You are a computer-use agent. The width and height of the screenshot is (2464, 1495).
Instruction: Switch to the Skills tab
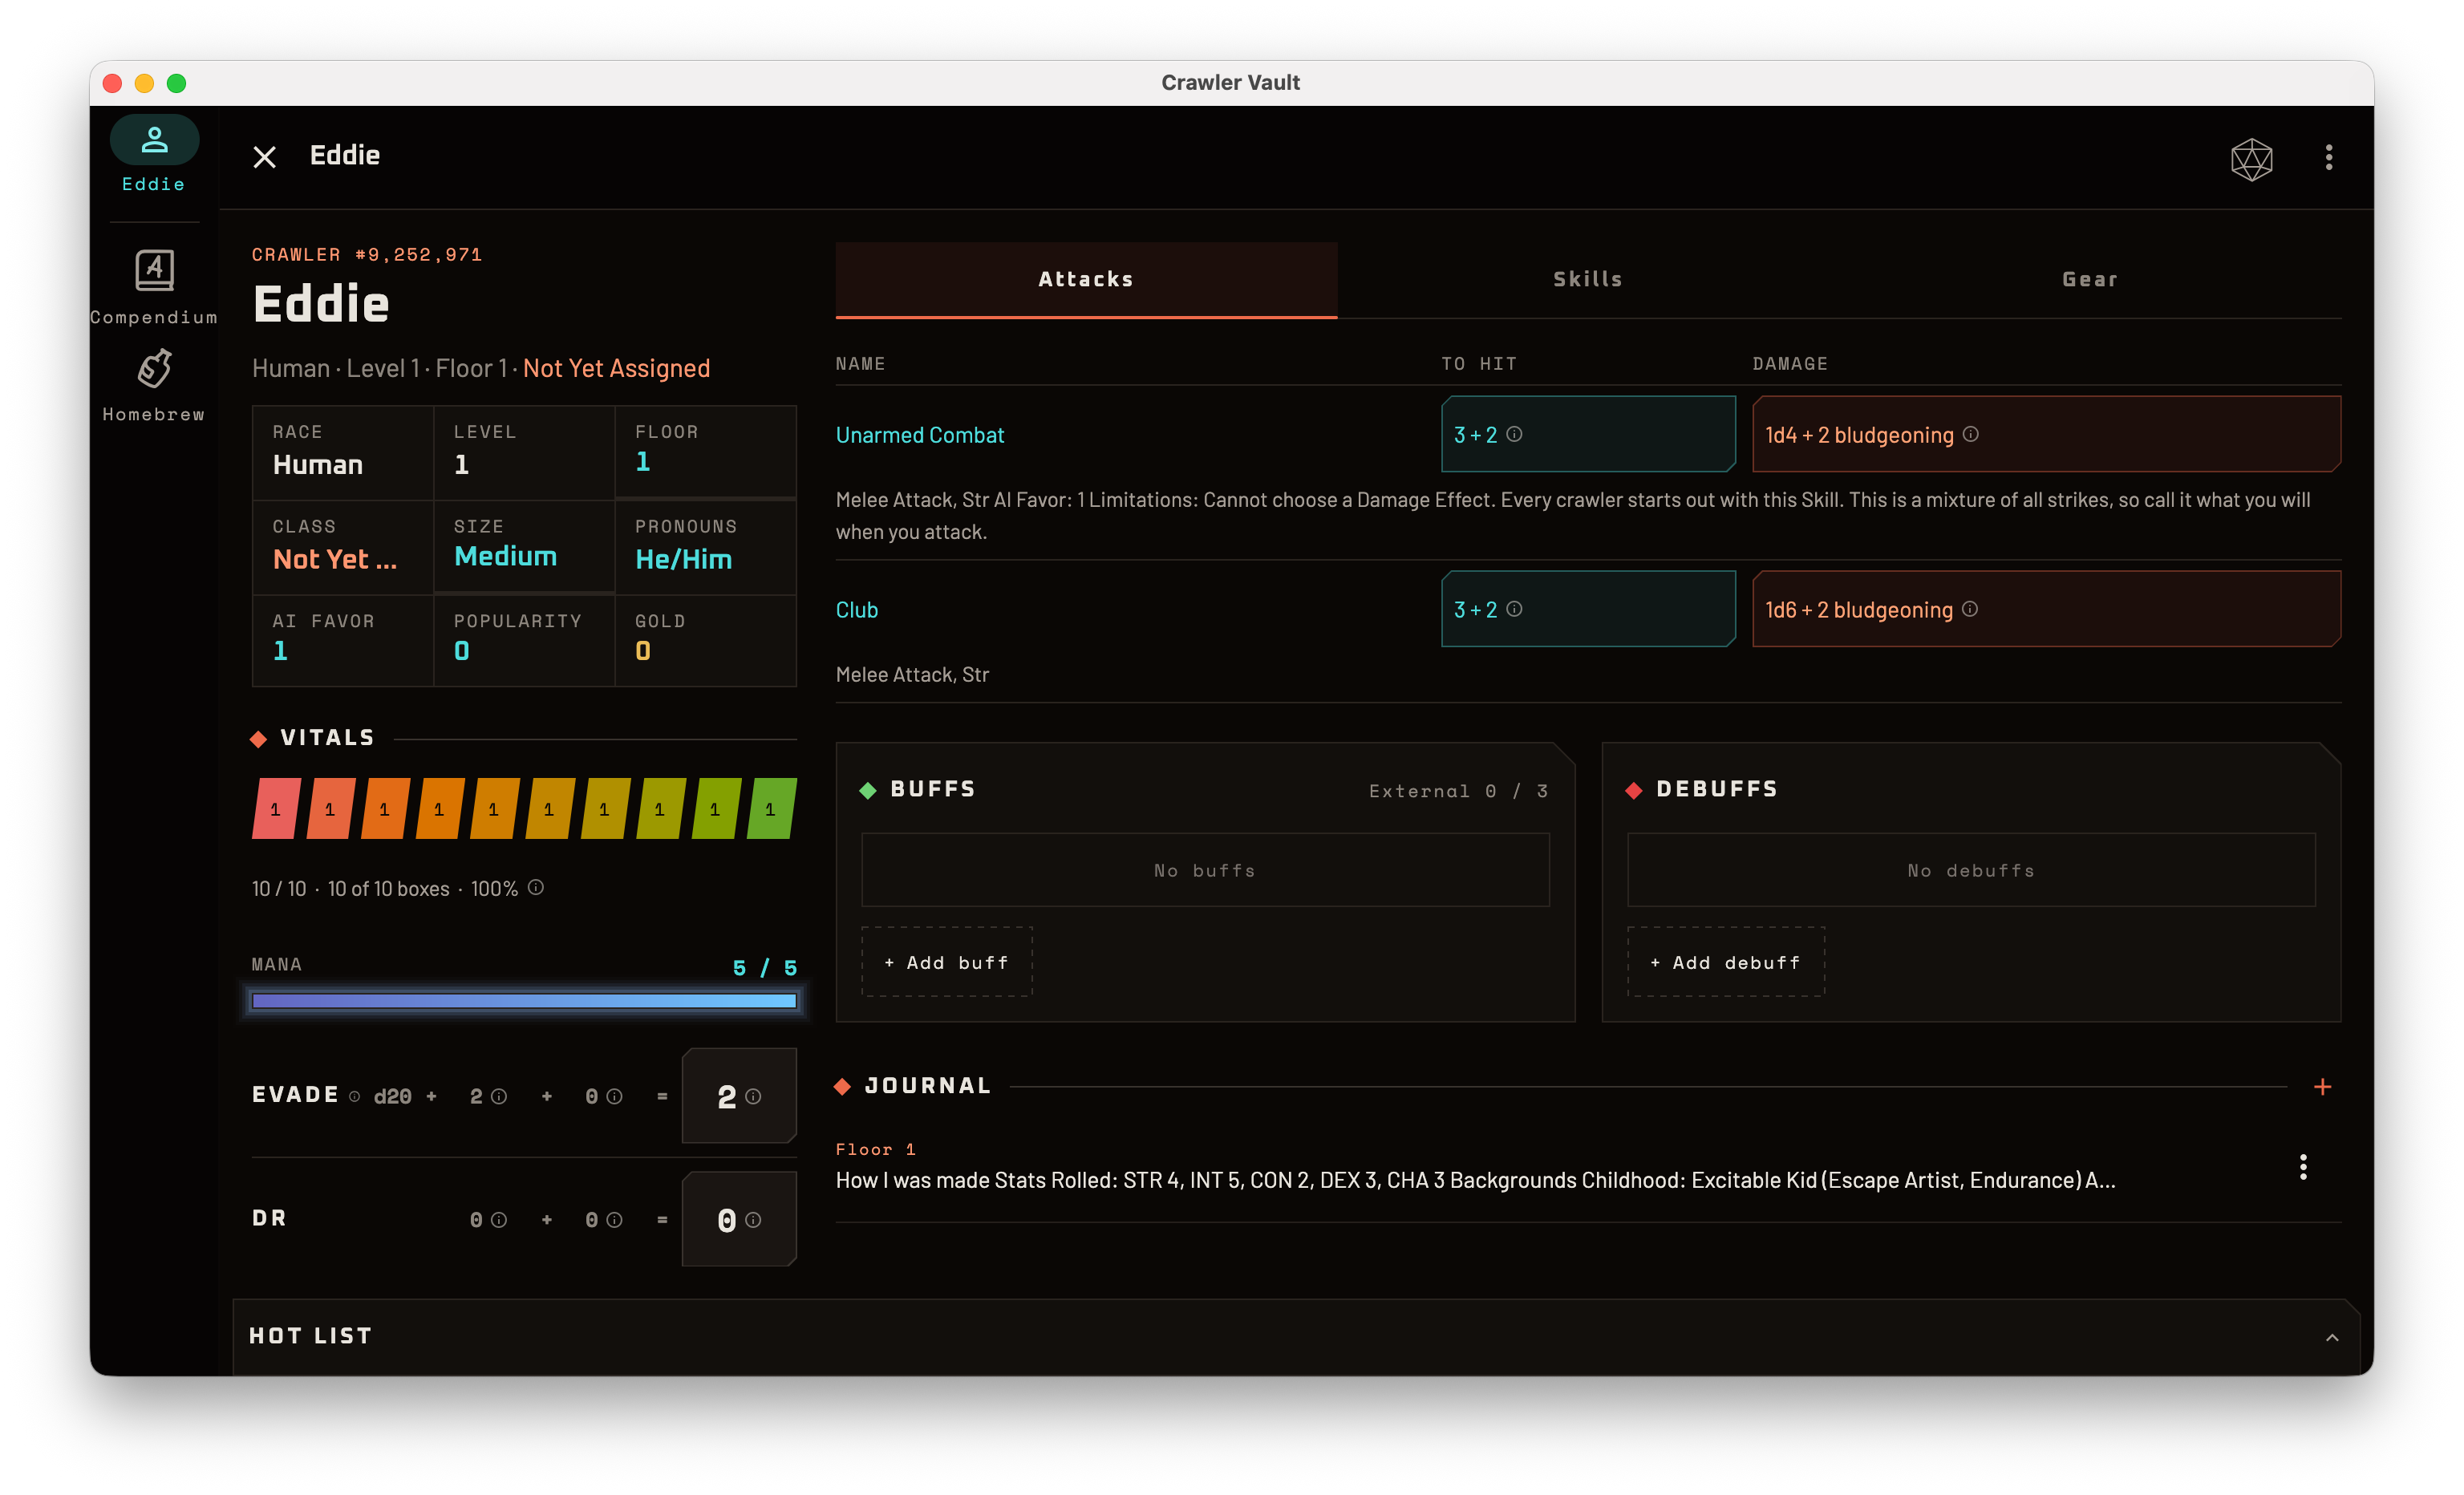pos(1588,279)
